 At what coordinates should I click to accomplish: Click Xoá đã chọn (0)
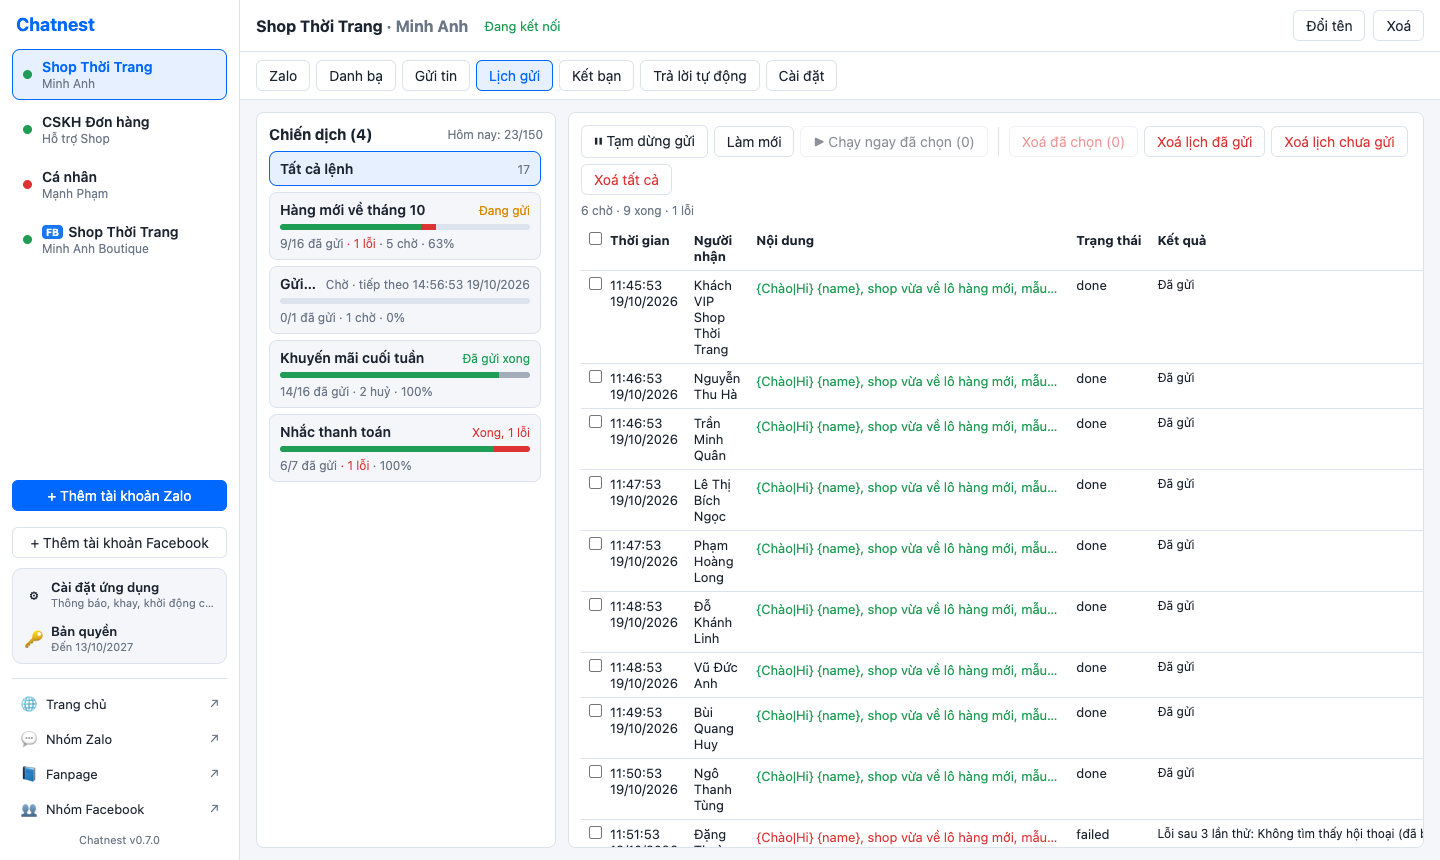tap(1073, 142)
